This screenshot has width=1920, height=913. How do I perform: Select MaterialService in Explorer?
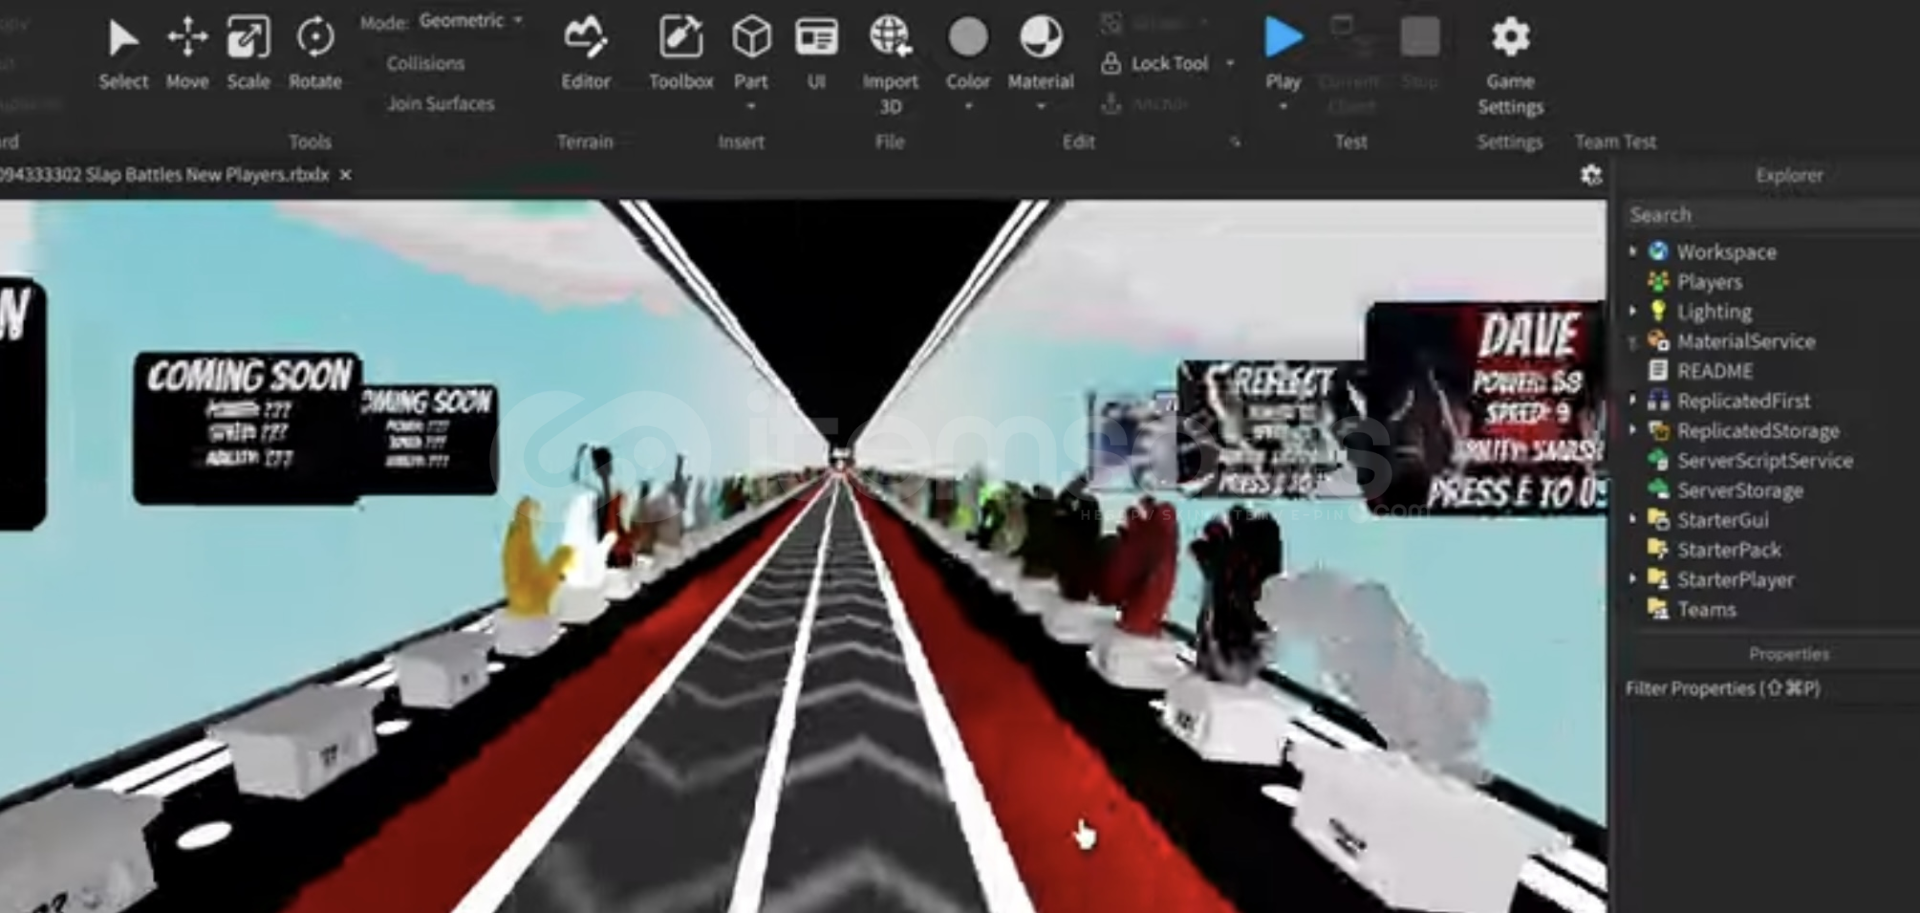click(1745, 341)
